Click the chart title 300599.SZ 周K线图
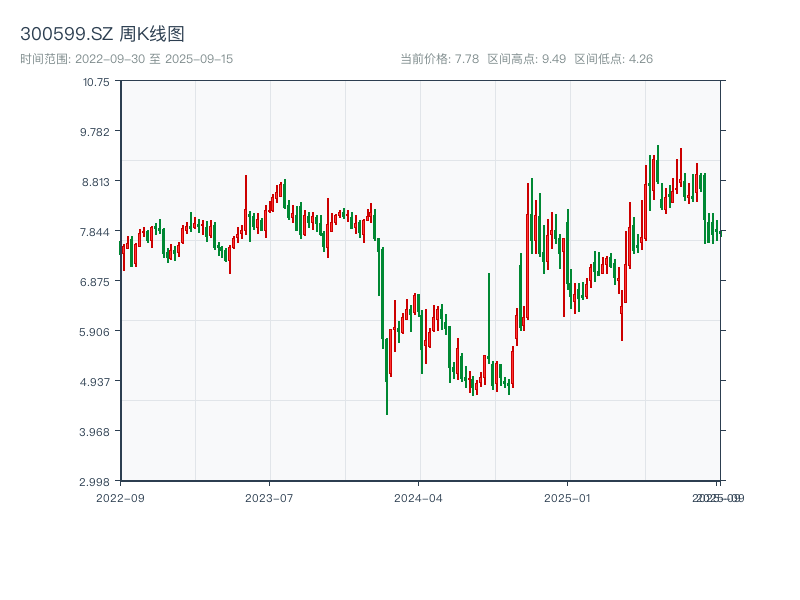This screenshot has width=800, height=600. pos(102,35)
